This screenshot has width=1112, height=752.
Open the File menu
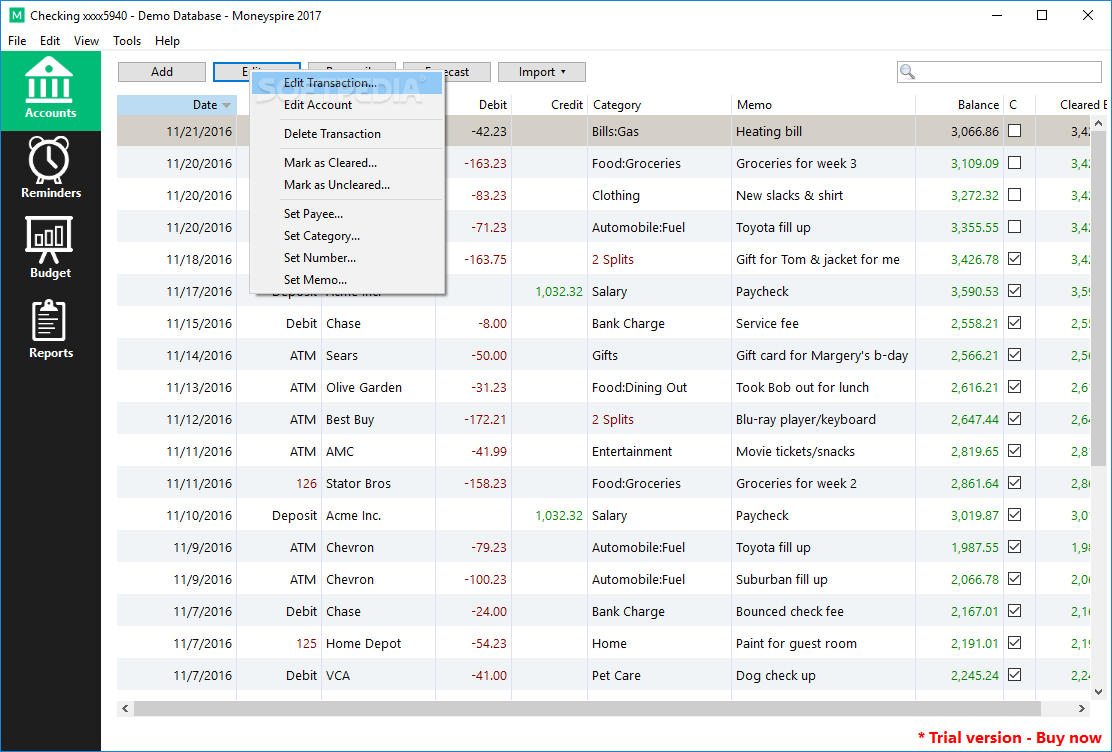point(17,41)
